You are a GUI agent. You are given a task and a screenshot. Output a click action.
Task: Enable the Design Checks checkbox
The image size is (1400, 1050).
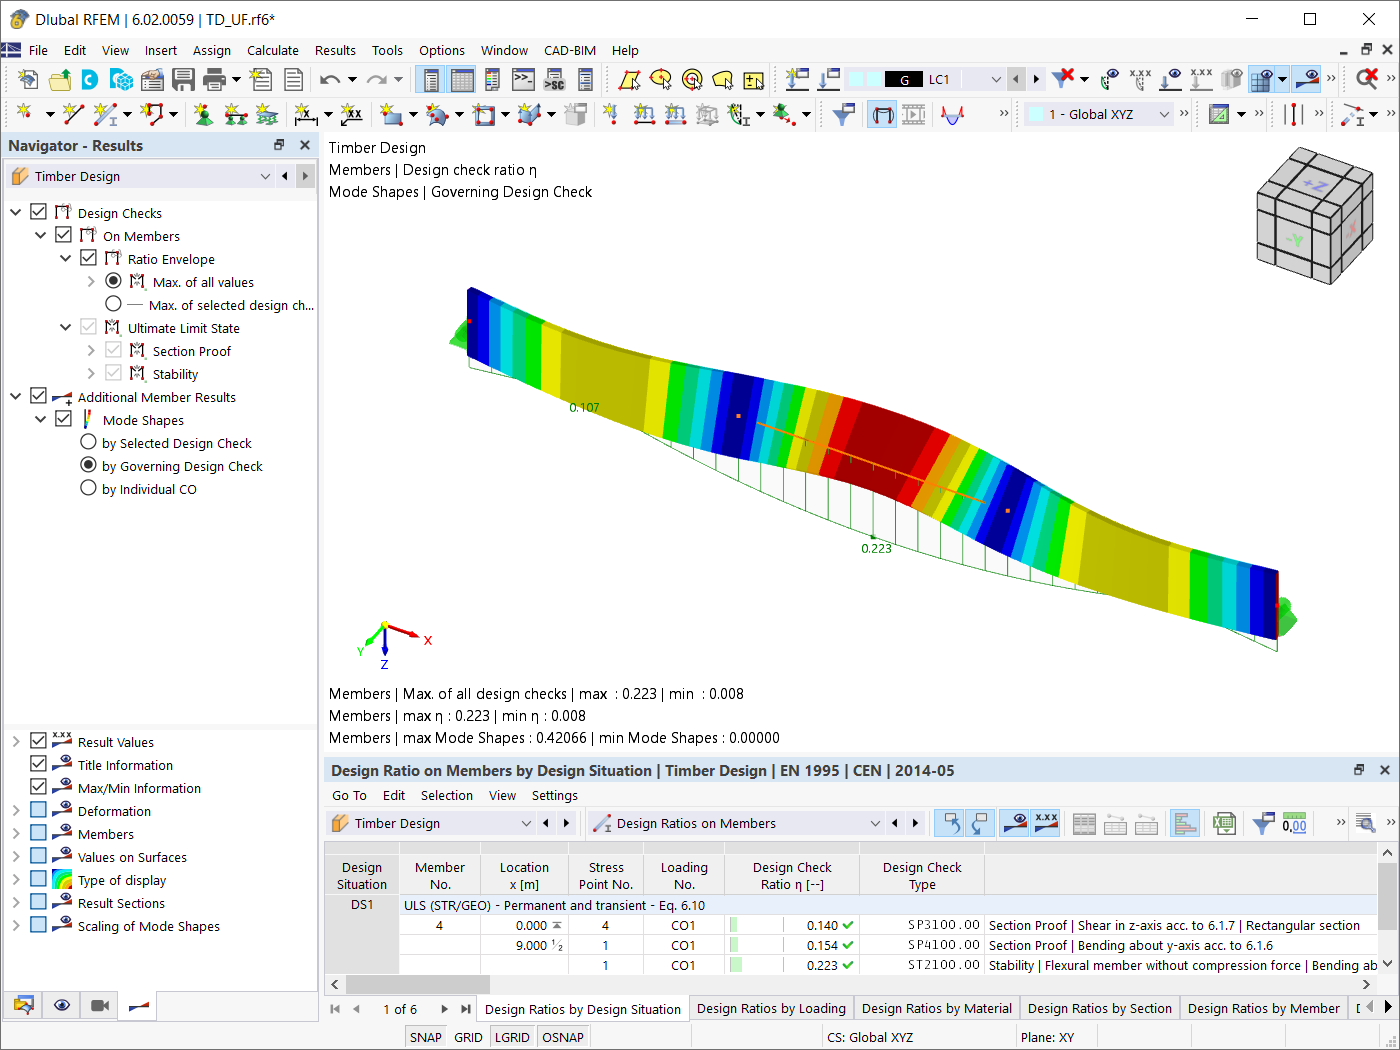(x=37, y=212)
